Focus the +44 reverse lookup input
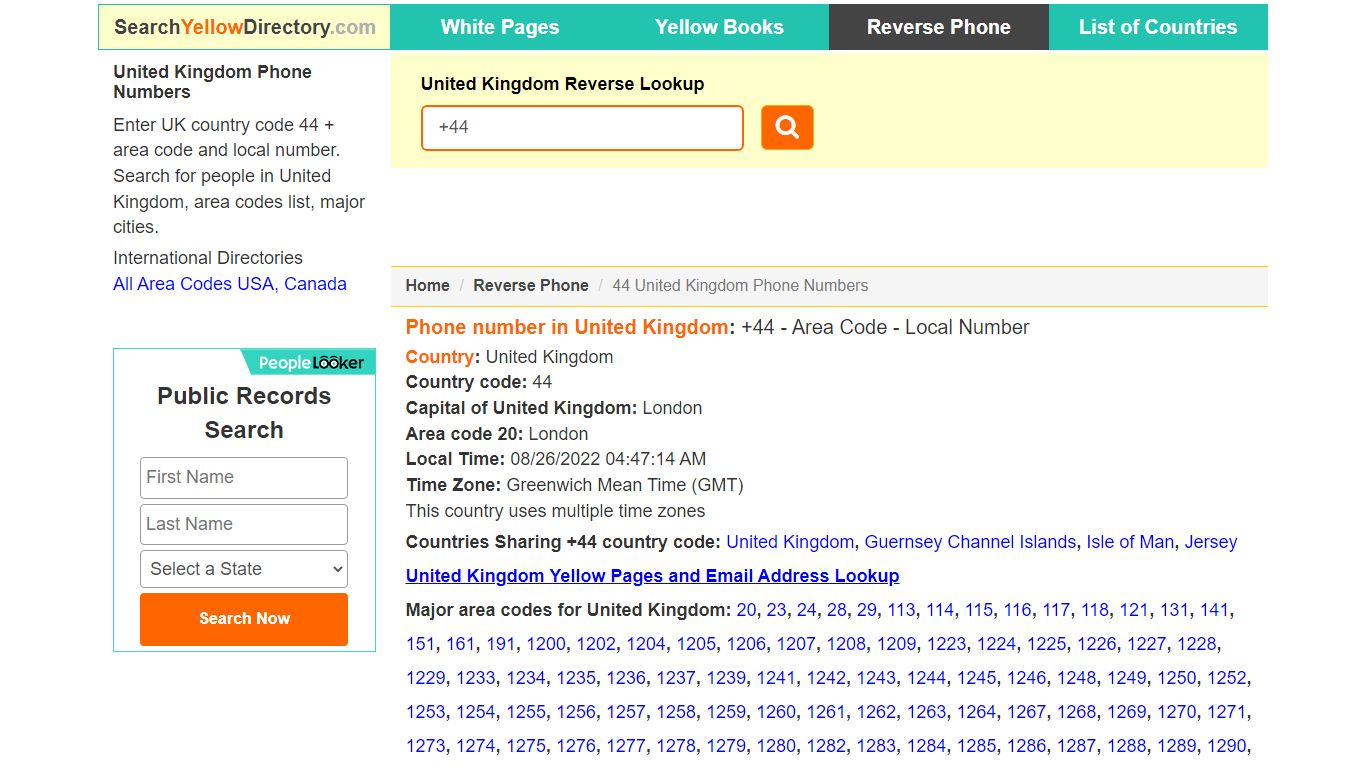This screenshot has width=1366, height=768. [x=582, y=128]
